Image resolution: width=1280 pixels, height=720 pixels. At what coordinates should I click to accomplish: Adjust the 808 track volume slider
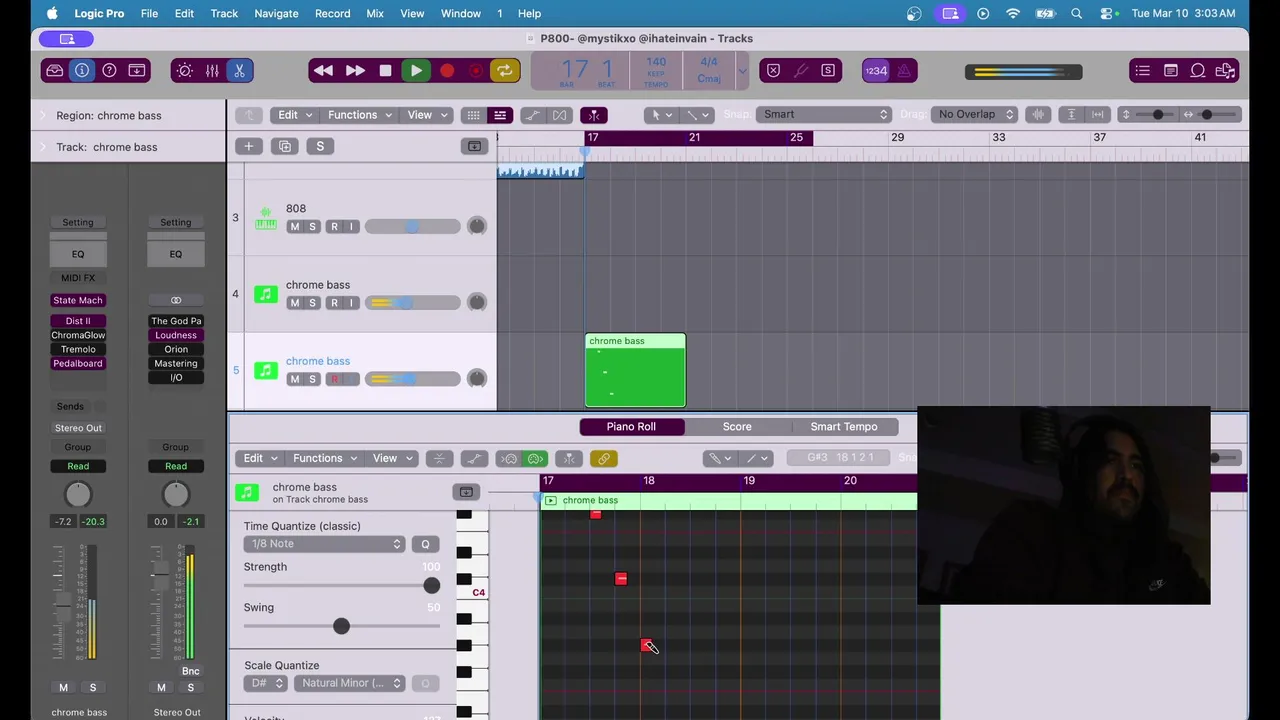coord(412,227)
